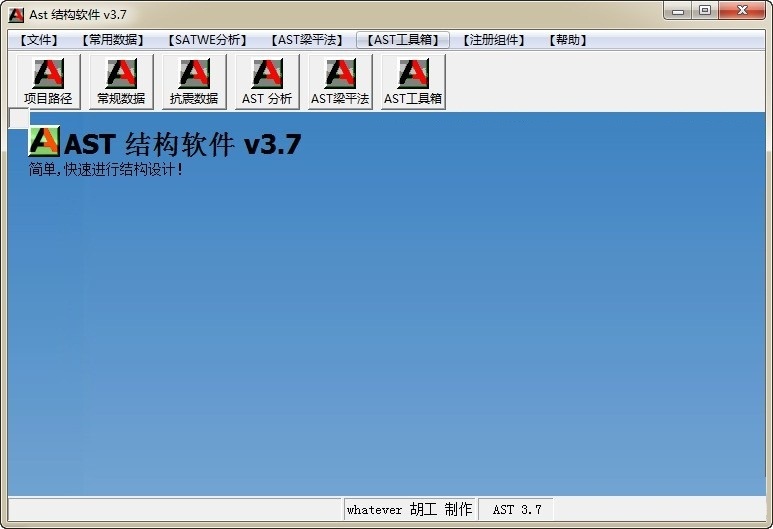Open the 【常用数据】 menu
Screen dimensions: 773x529
[x=113, y=40]
